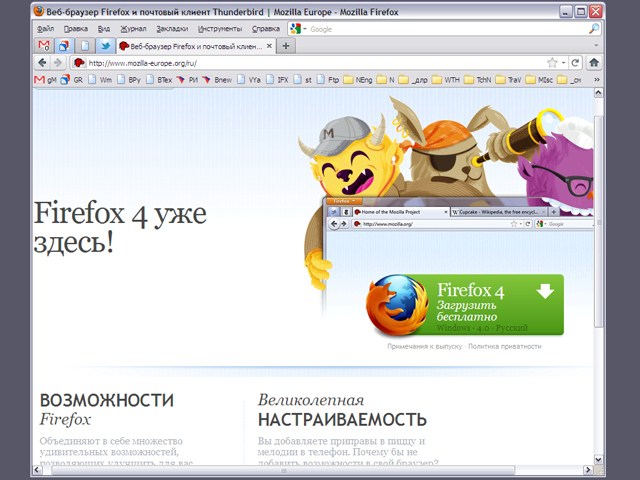Open the Bnew bookmark
The width and height of the screenshot is (640, 480).
218,80
